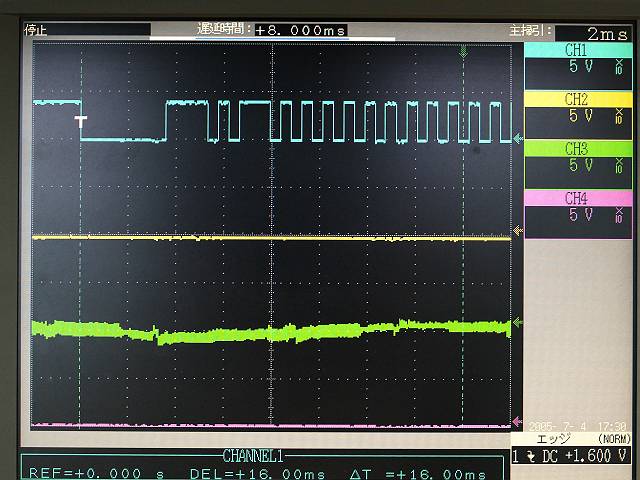Click the white T trigger position marker

point(81,120)
